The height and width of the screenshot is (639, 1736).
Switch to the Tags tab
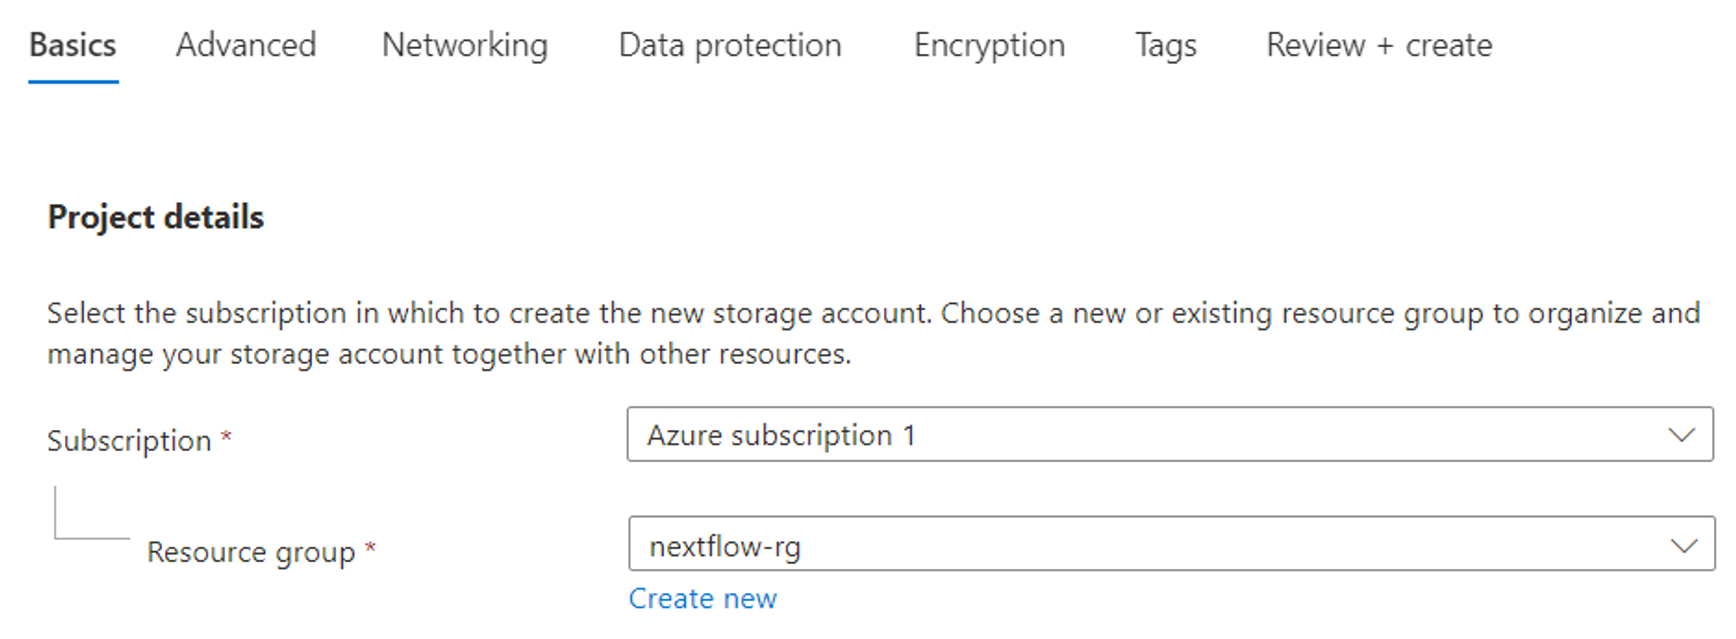pos(1165,46)
